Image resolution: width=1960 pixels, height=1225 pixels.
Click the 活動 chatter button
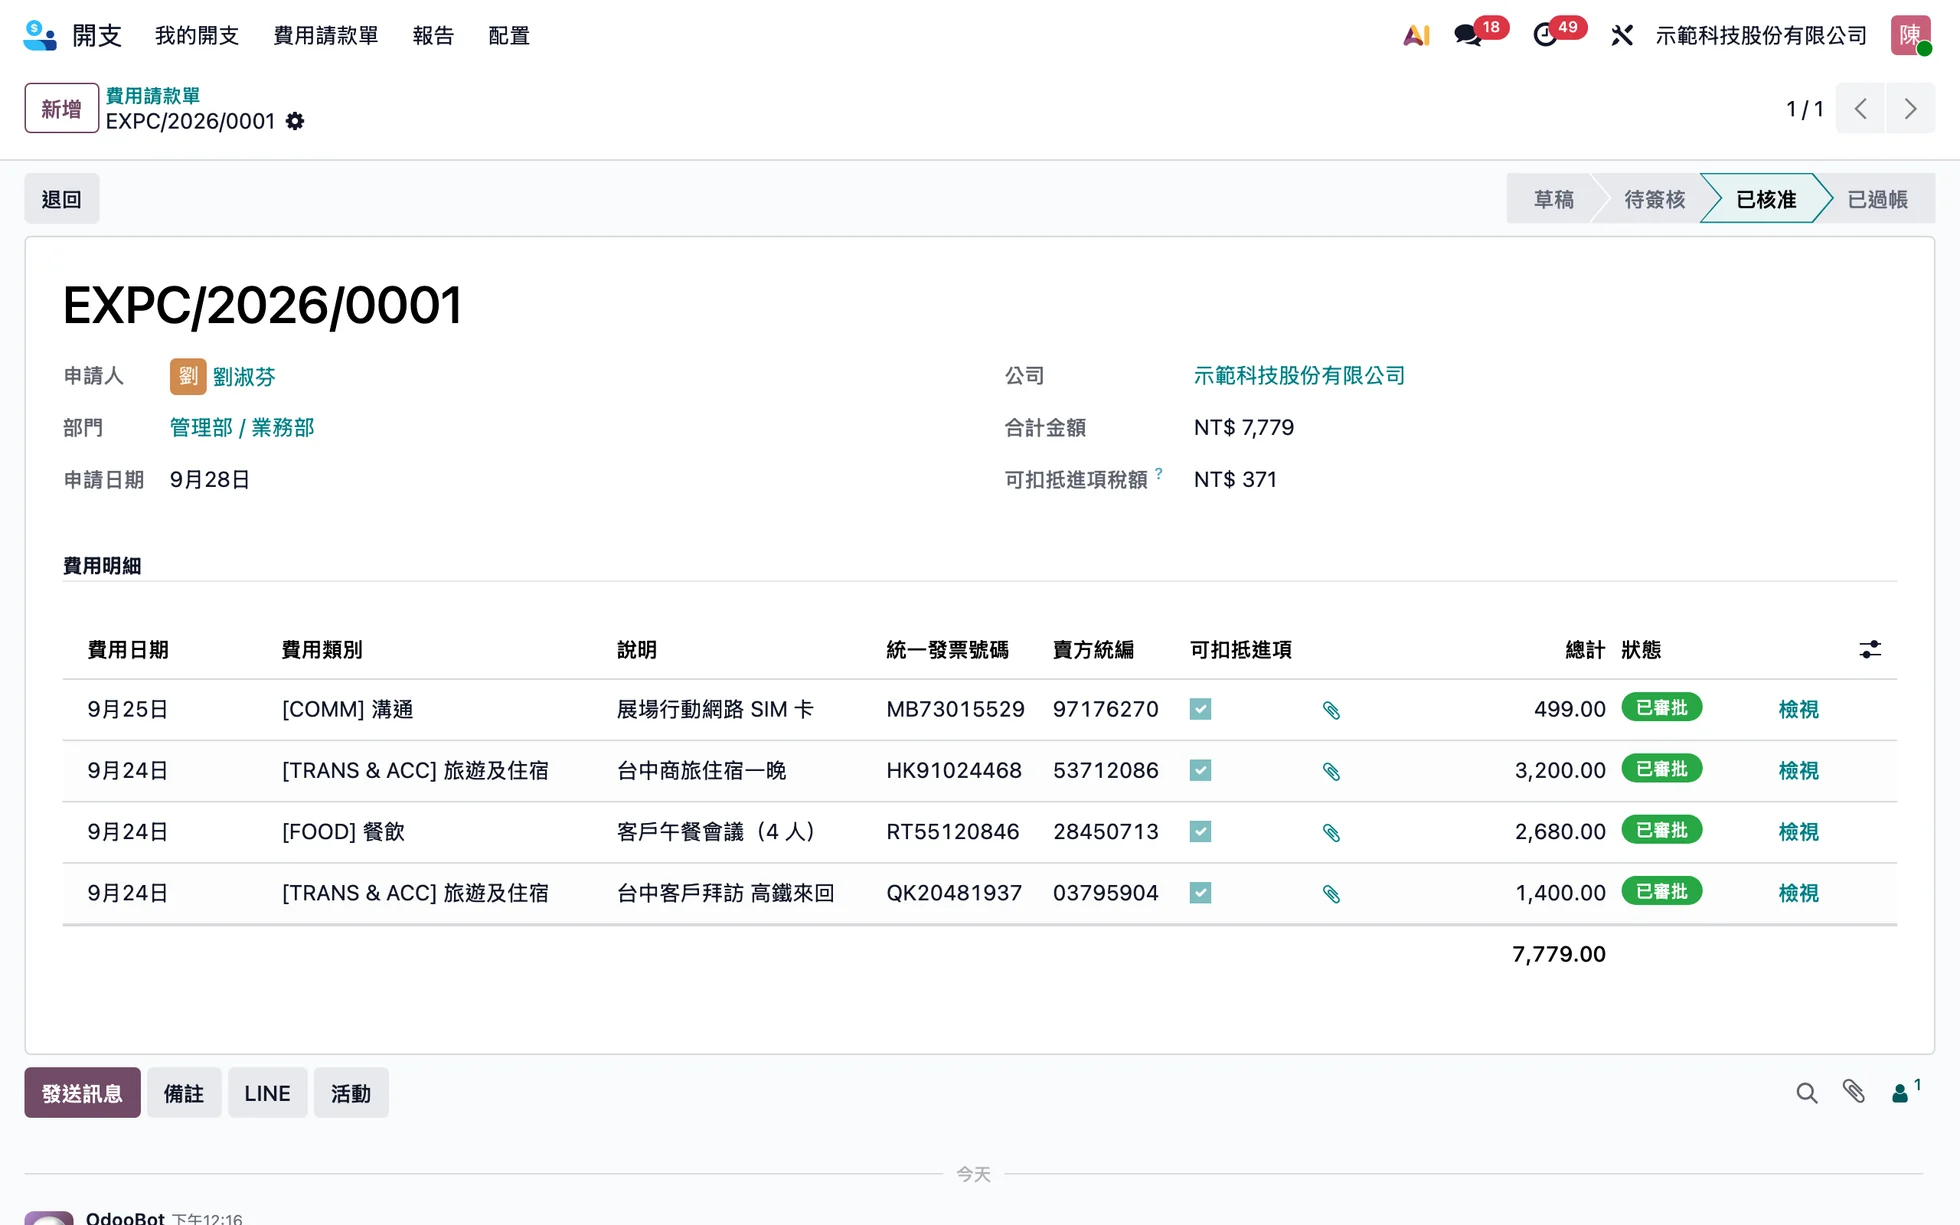click(351, 1093)
